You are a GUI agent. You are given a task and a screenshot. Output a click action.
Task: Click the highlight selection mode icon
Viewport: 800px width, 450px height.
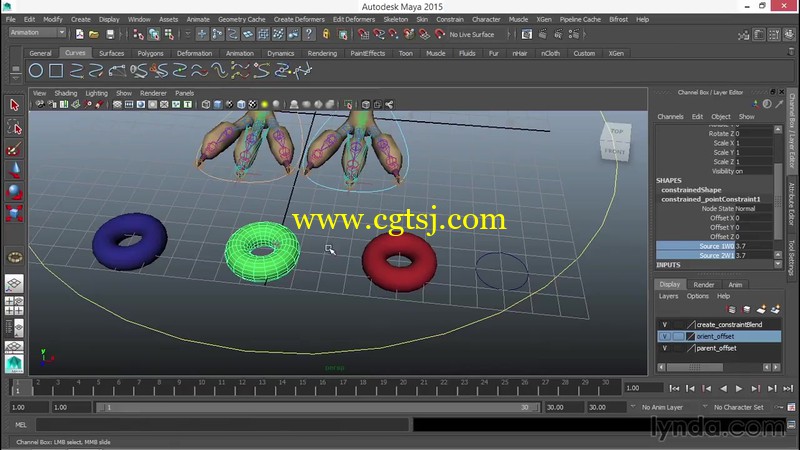pos(343,34)
